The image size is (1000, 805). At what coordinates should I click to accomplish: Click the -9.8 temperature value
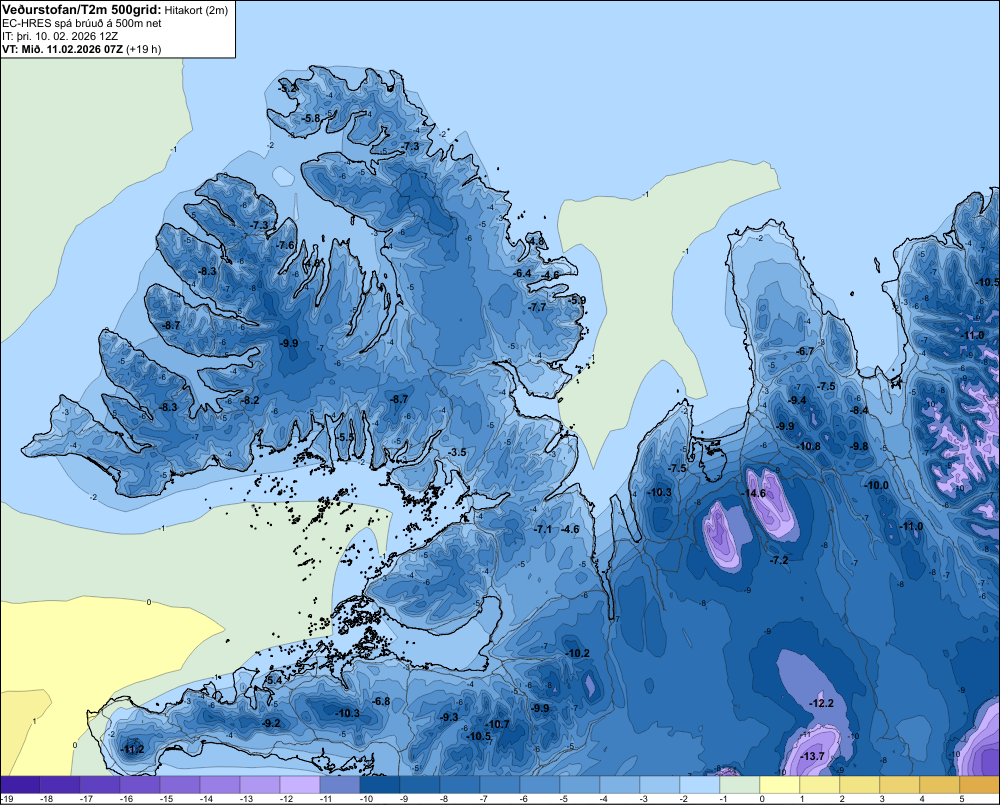(859, 446)
